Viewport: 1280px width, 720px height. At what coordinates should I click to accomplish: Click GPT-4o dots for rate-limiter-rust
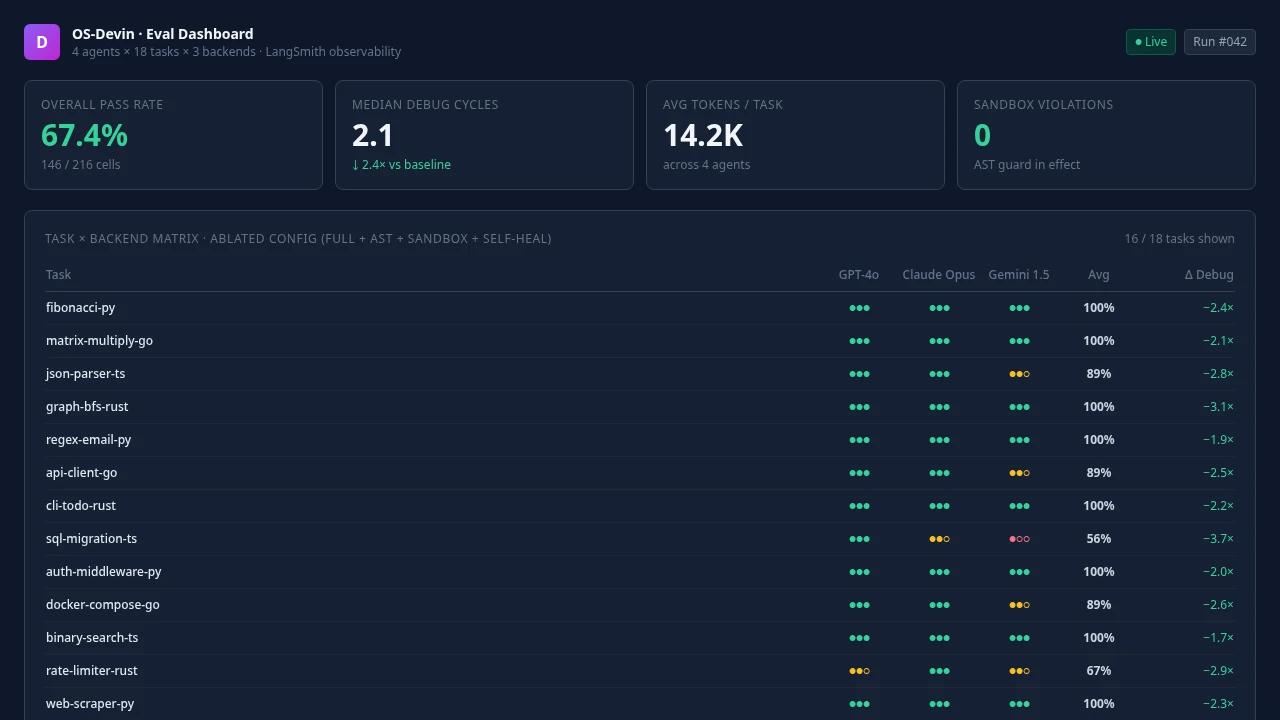(x=859, y=671)
